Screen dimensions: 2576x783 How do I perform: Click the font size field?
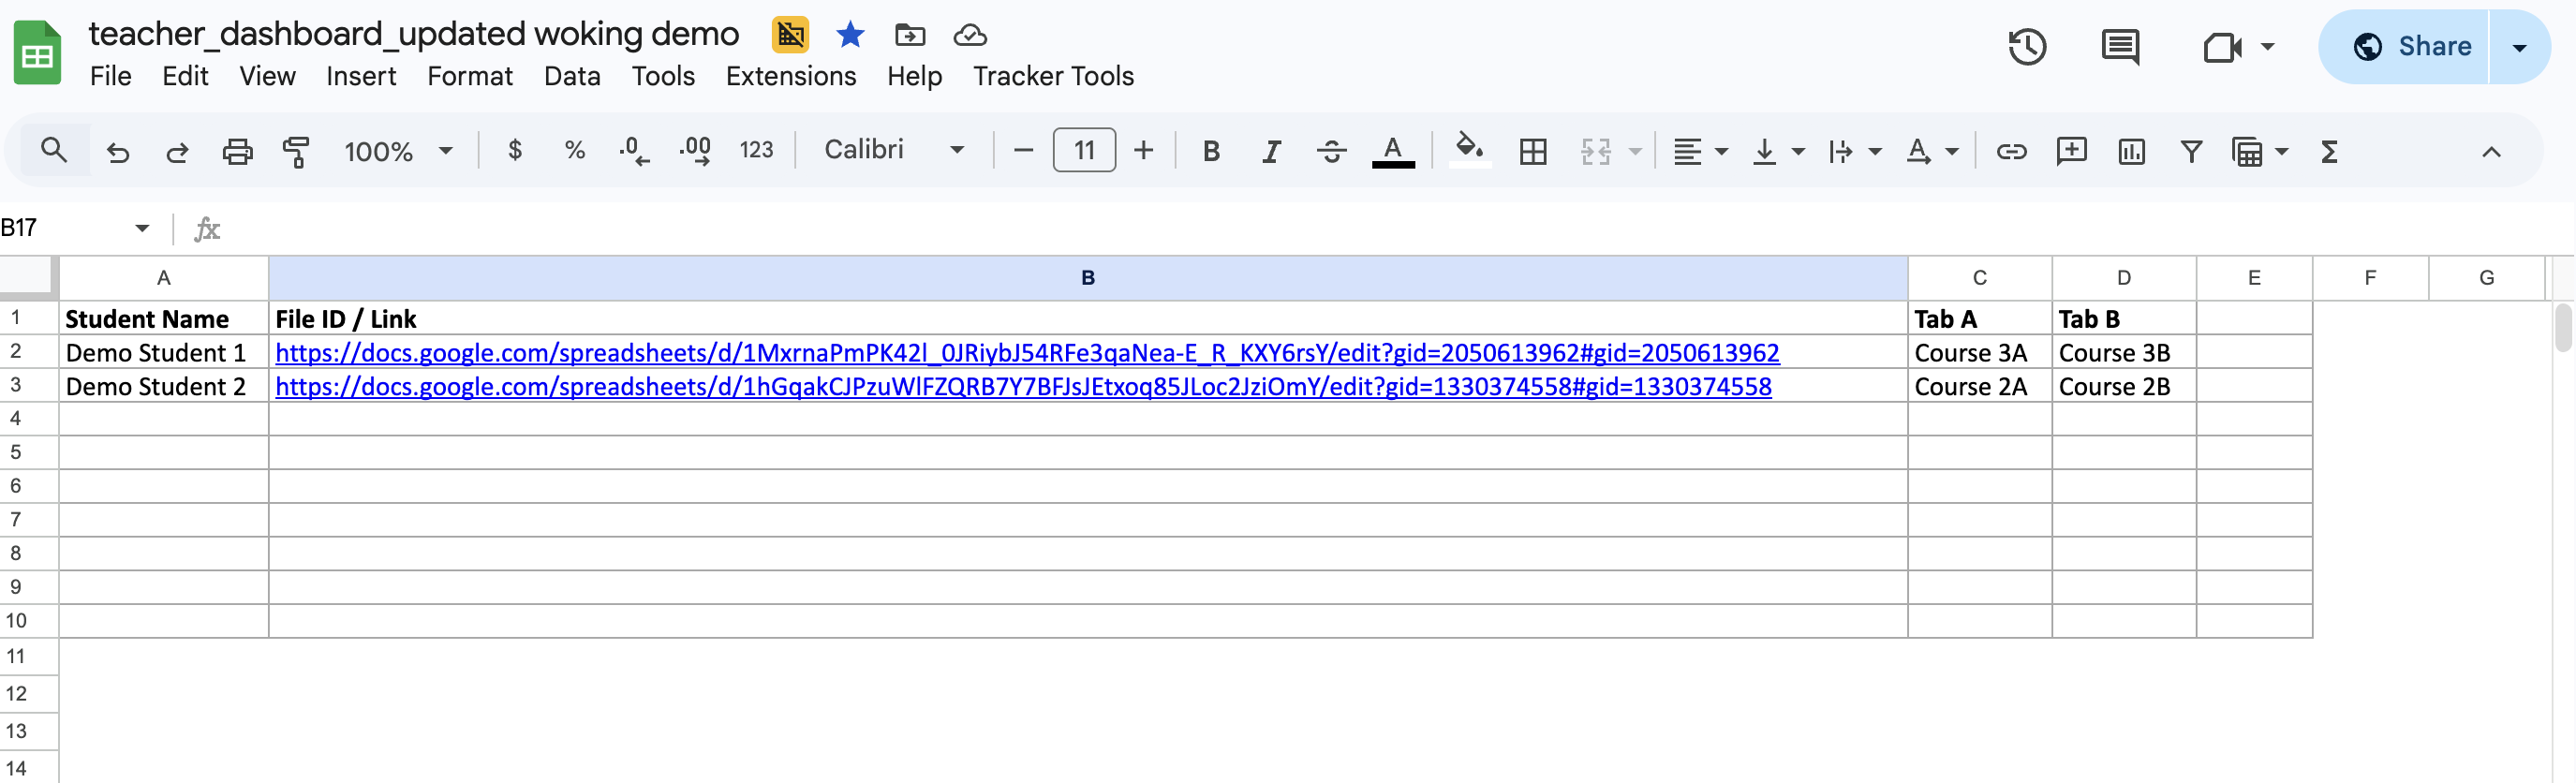(1084, 151)
